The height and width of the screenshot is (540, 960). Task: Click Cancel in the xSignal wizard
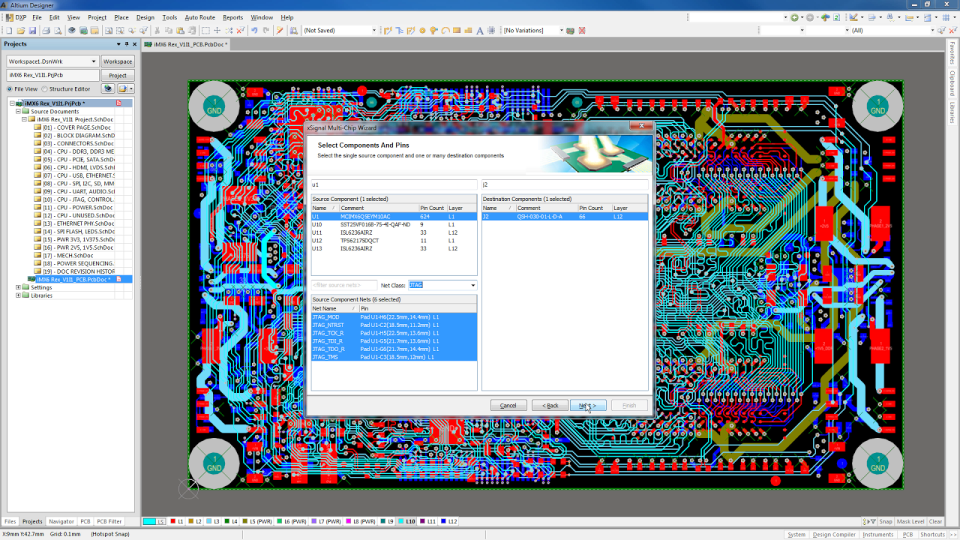(508, 405)
